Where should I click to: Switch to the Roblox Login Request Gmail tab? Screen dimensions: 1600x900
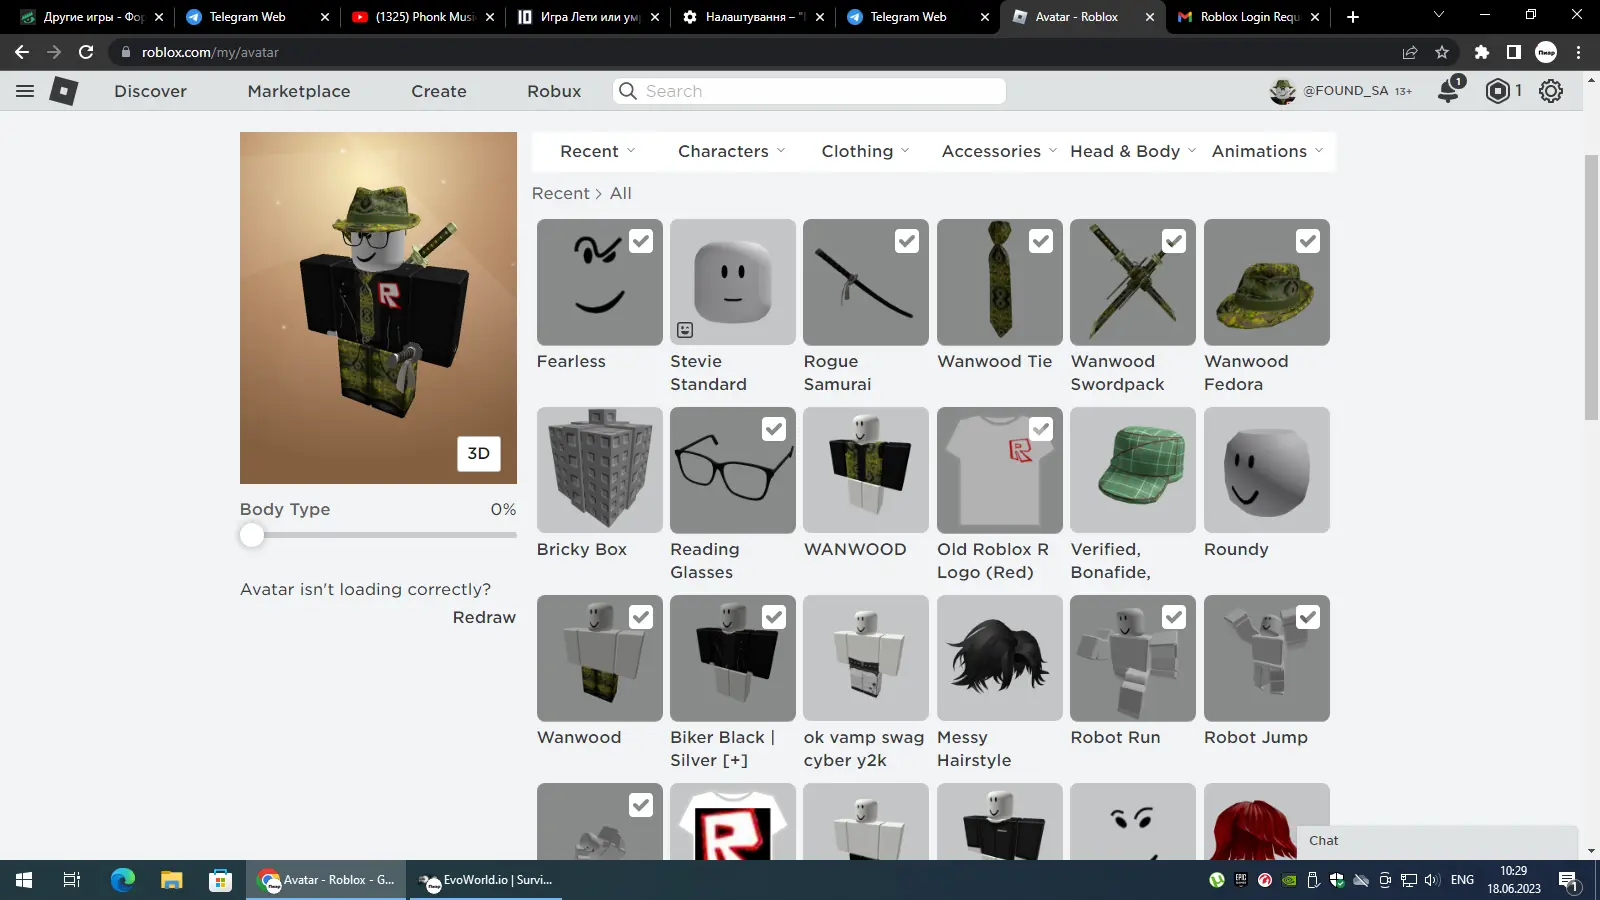click(x=1248, y=17)
